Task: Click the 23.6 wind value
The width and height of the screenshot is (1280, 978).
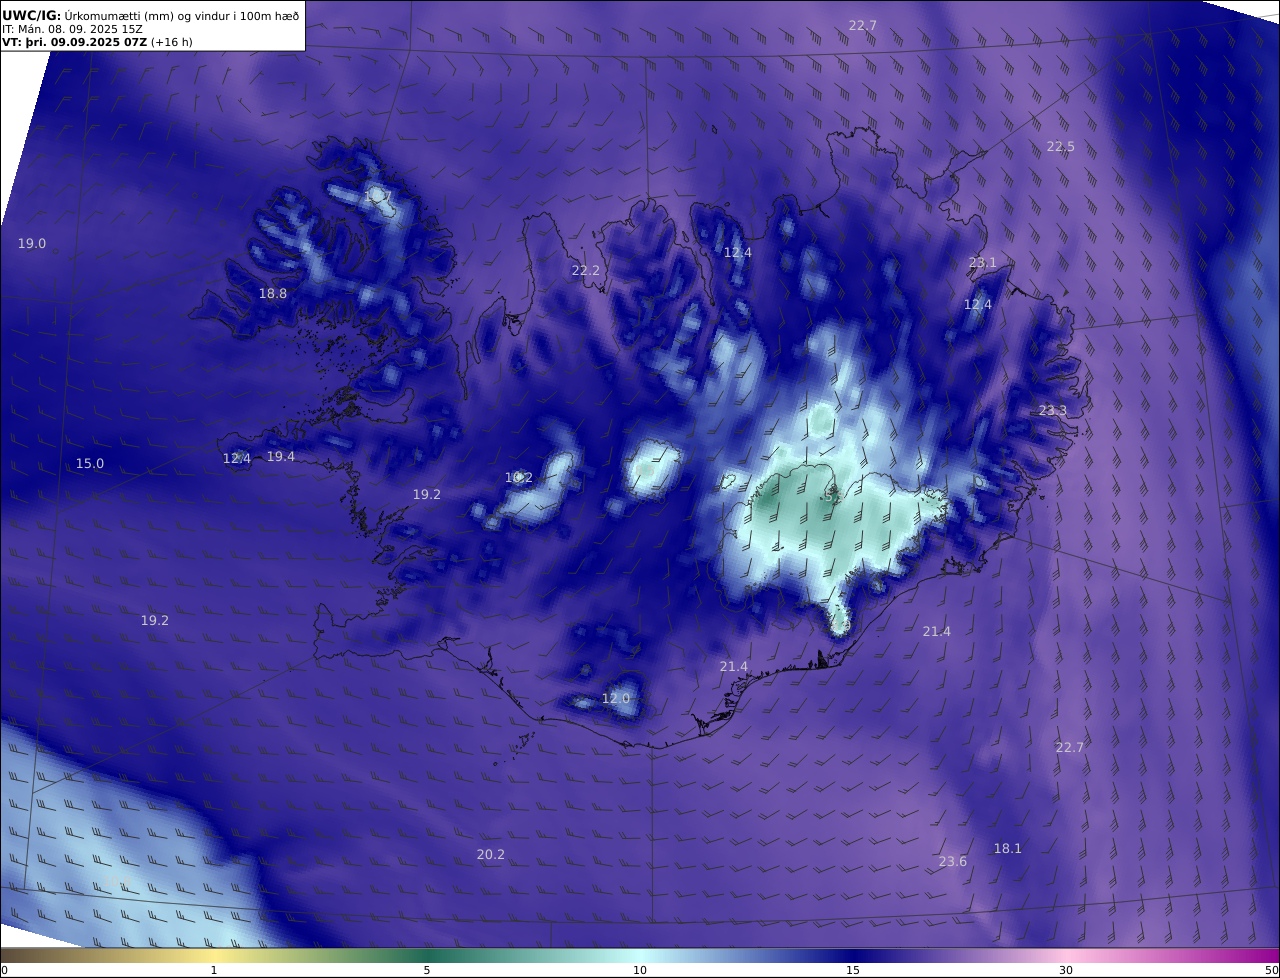Action: click(953, 862)
